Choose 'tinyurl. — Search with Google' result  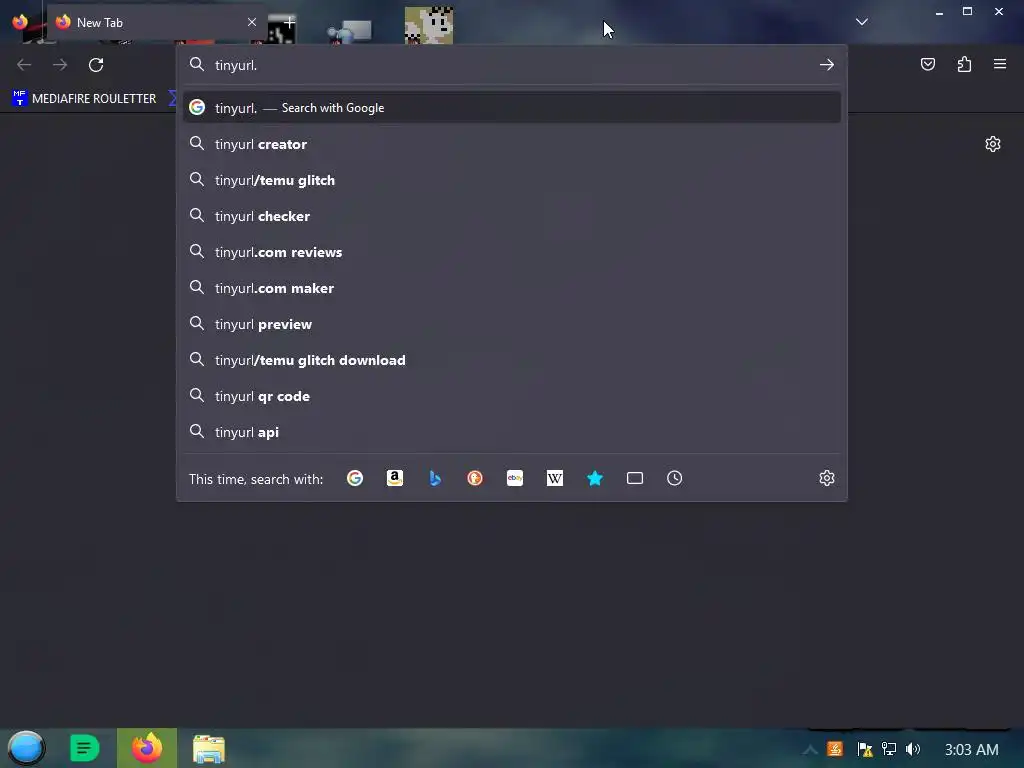tap(512, 108)
